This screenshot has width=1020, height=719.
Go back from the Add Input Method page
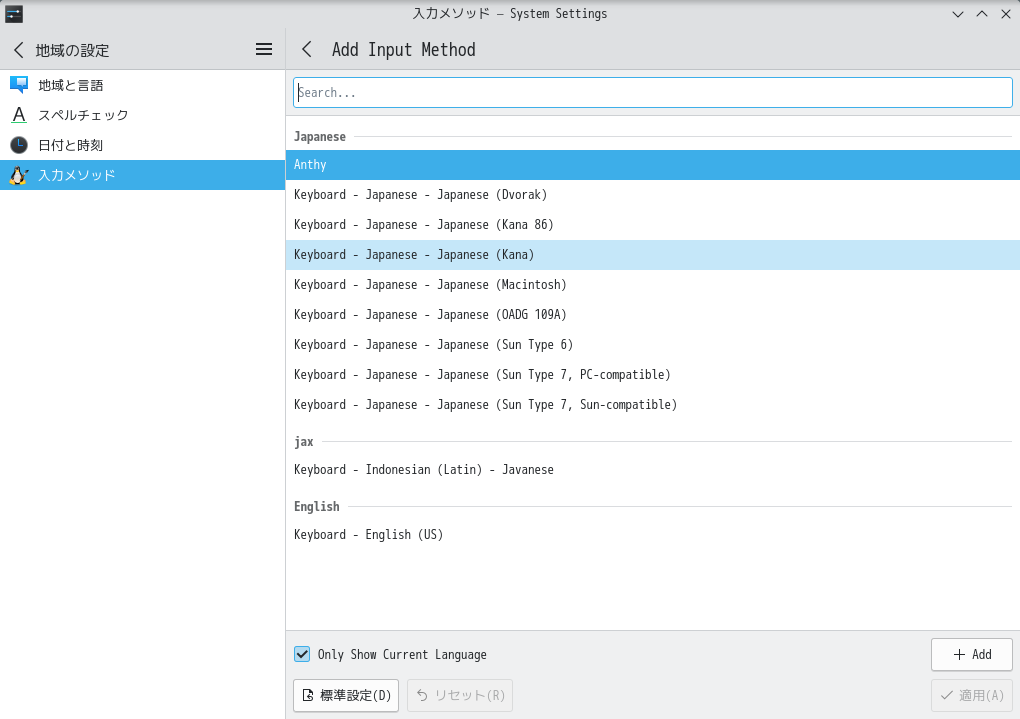pyautogui.click(x=307, y=49)
